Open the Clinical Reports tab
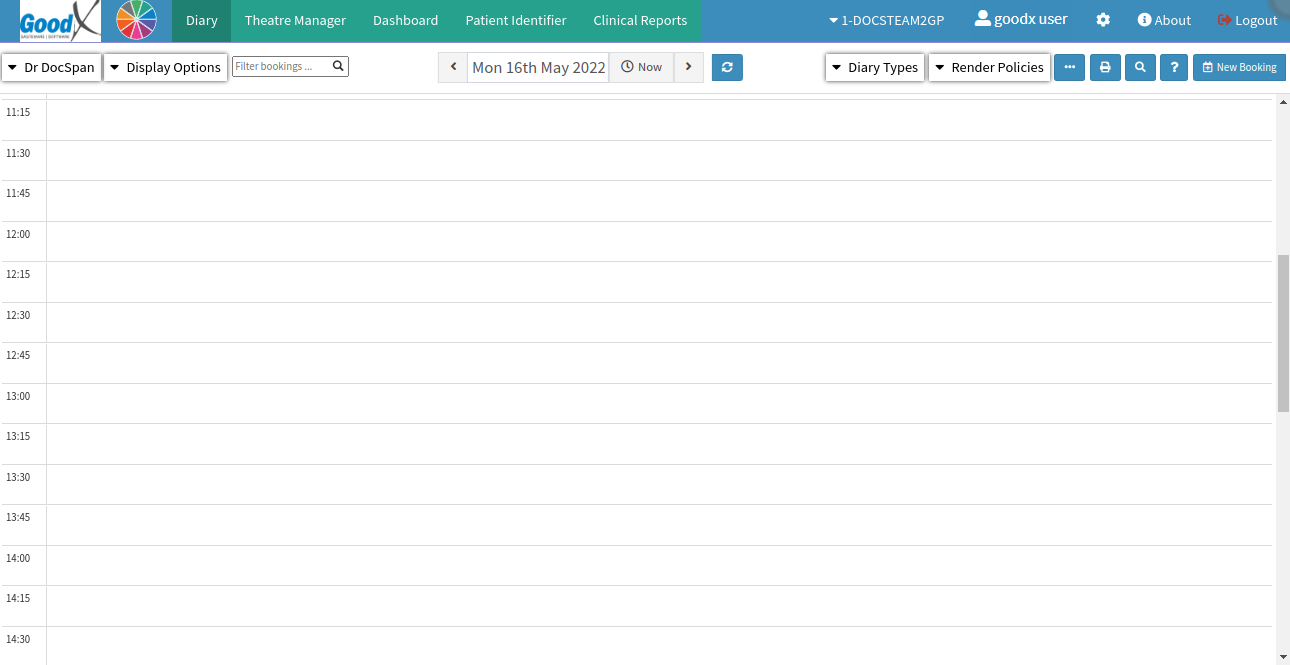The height and width of the screenshot is (665, 1290). 640,21
